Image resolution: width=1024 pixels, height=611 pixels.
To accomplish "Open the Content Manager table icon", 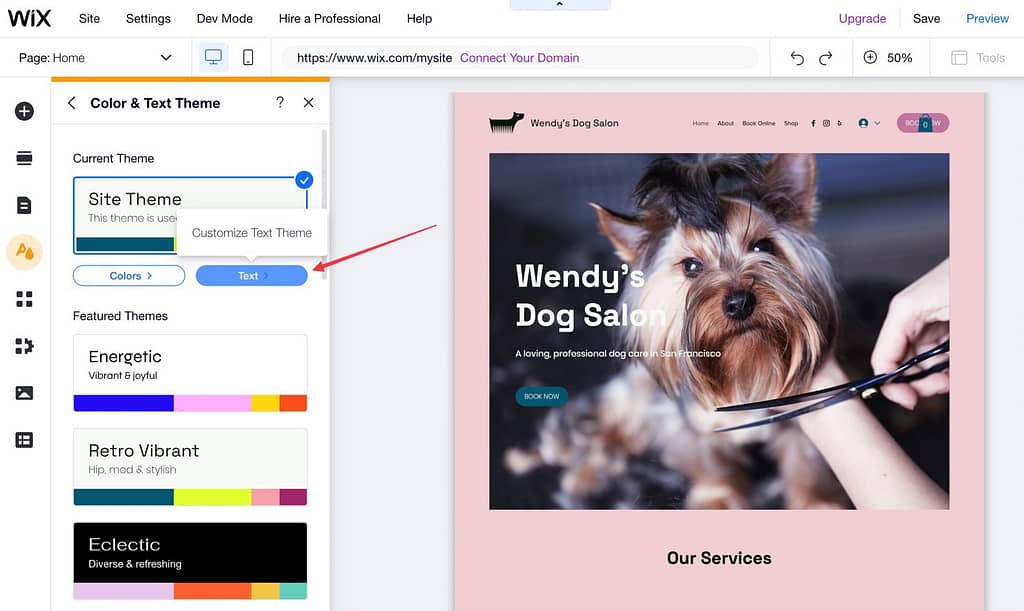I will tap(24, 440).
